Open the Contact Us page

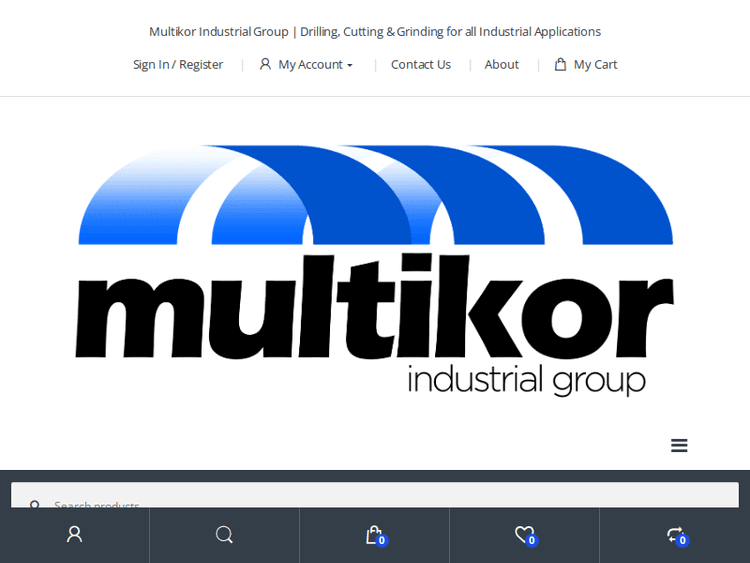tap(421, 65)
